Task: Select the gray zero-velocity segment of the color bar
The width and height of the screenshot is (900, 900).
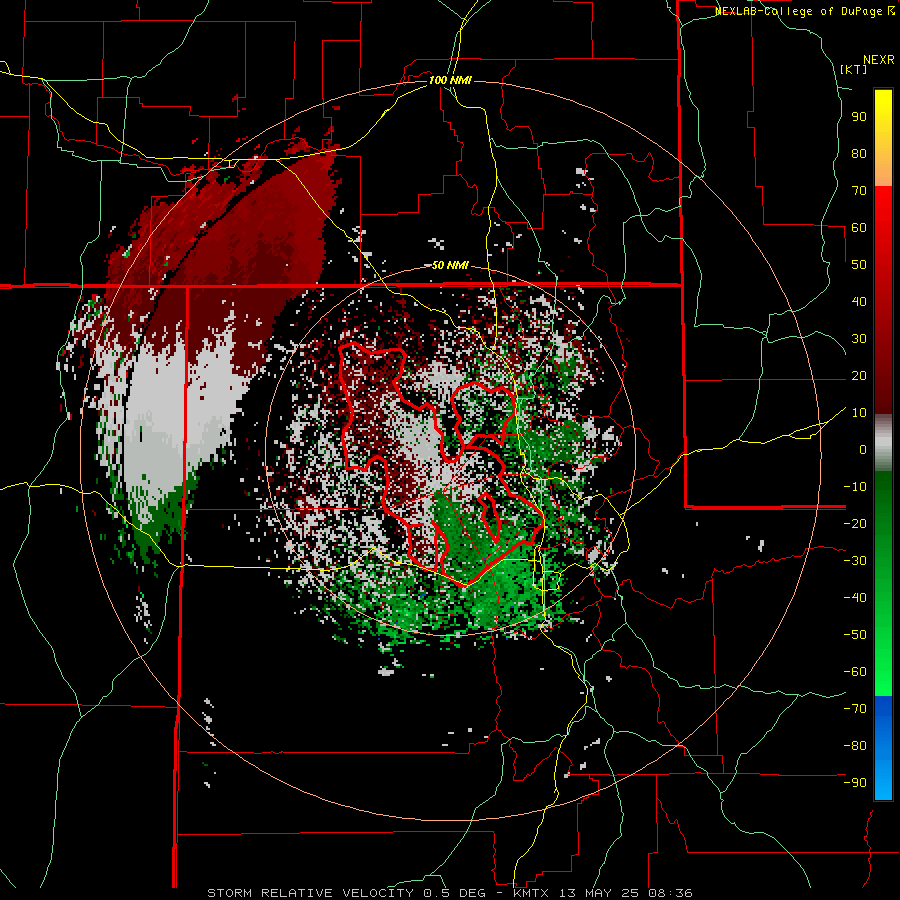Action: click(x=883, y=443)
